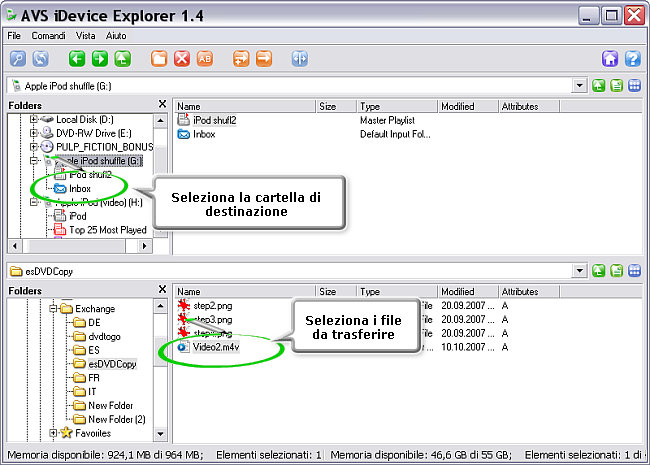Select the esDVDCopy folder in tree
650x465 pixels.
[112, 364]
